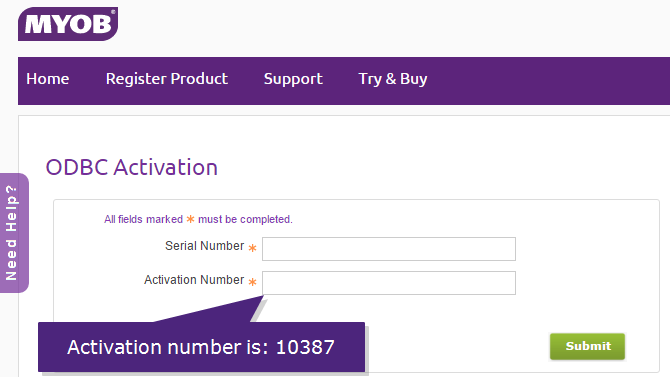Go to Register Product page

(167, 79)
